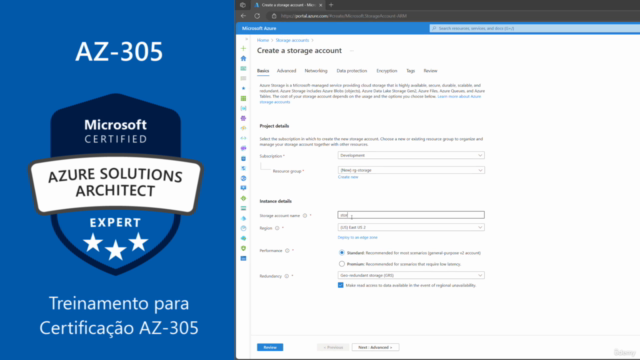Switch to the Advanced tab

click(x=287, y=71)
